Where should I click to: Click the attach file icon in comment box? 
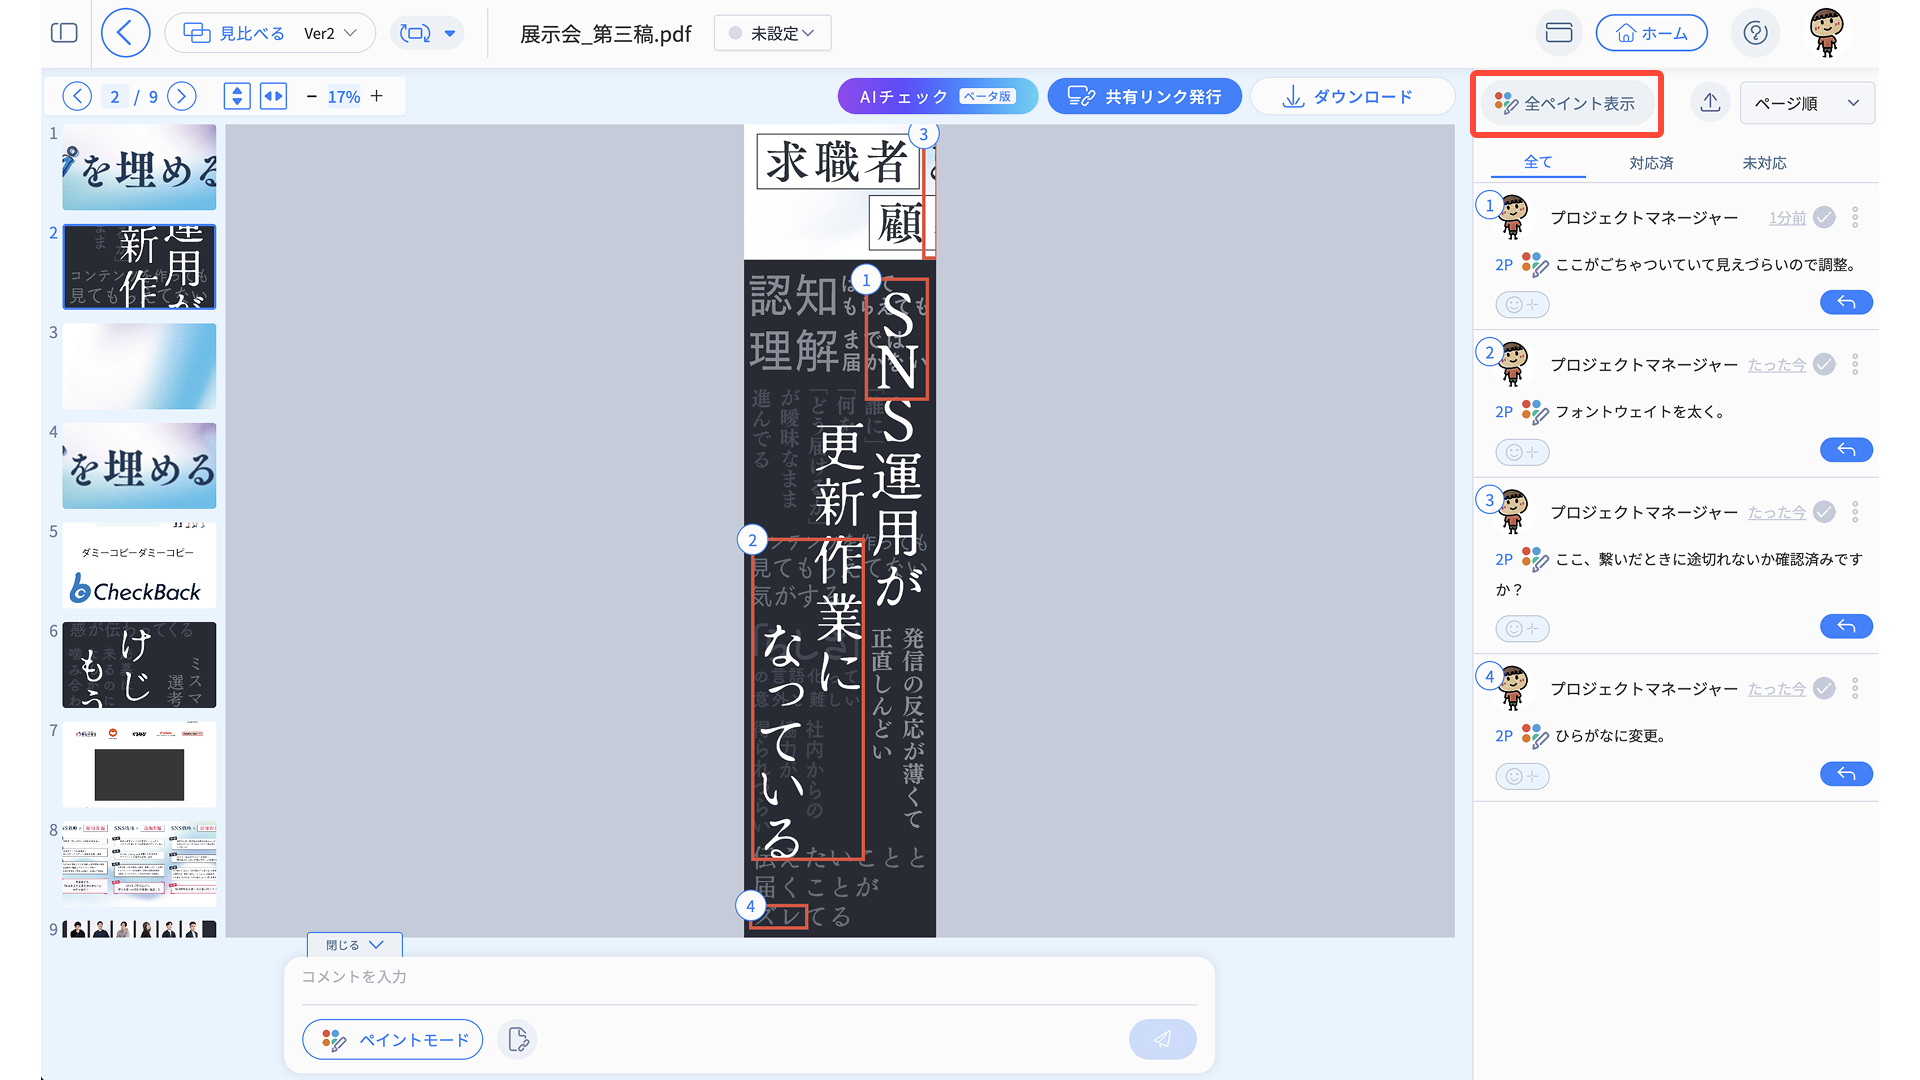(518, 1039)
